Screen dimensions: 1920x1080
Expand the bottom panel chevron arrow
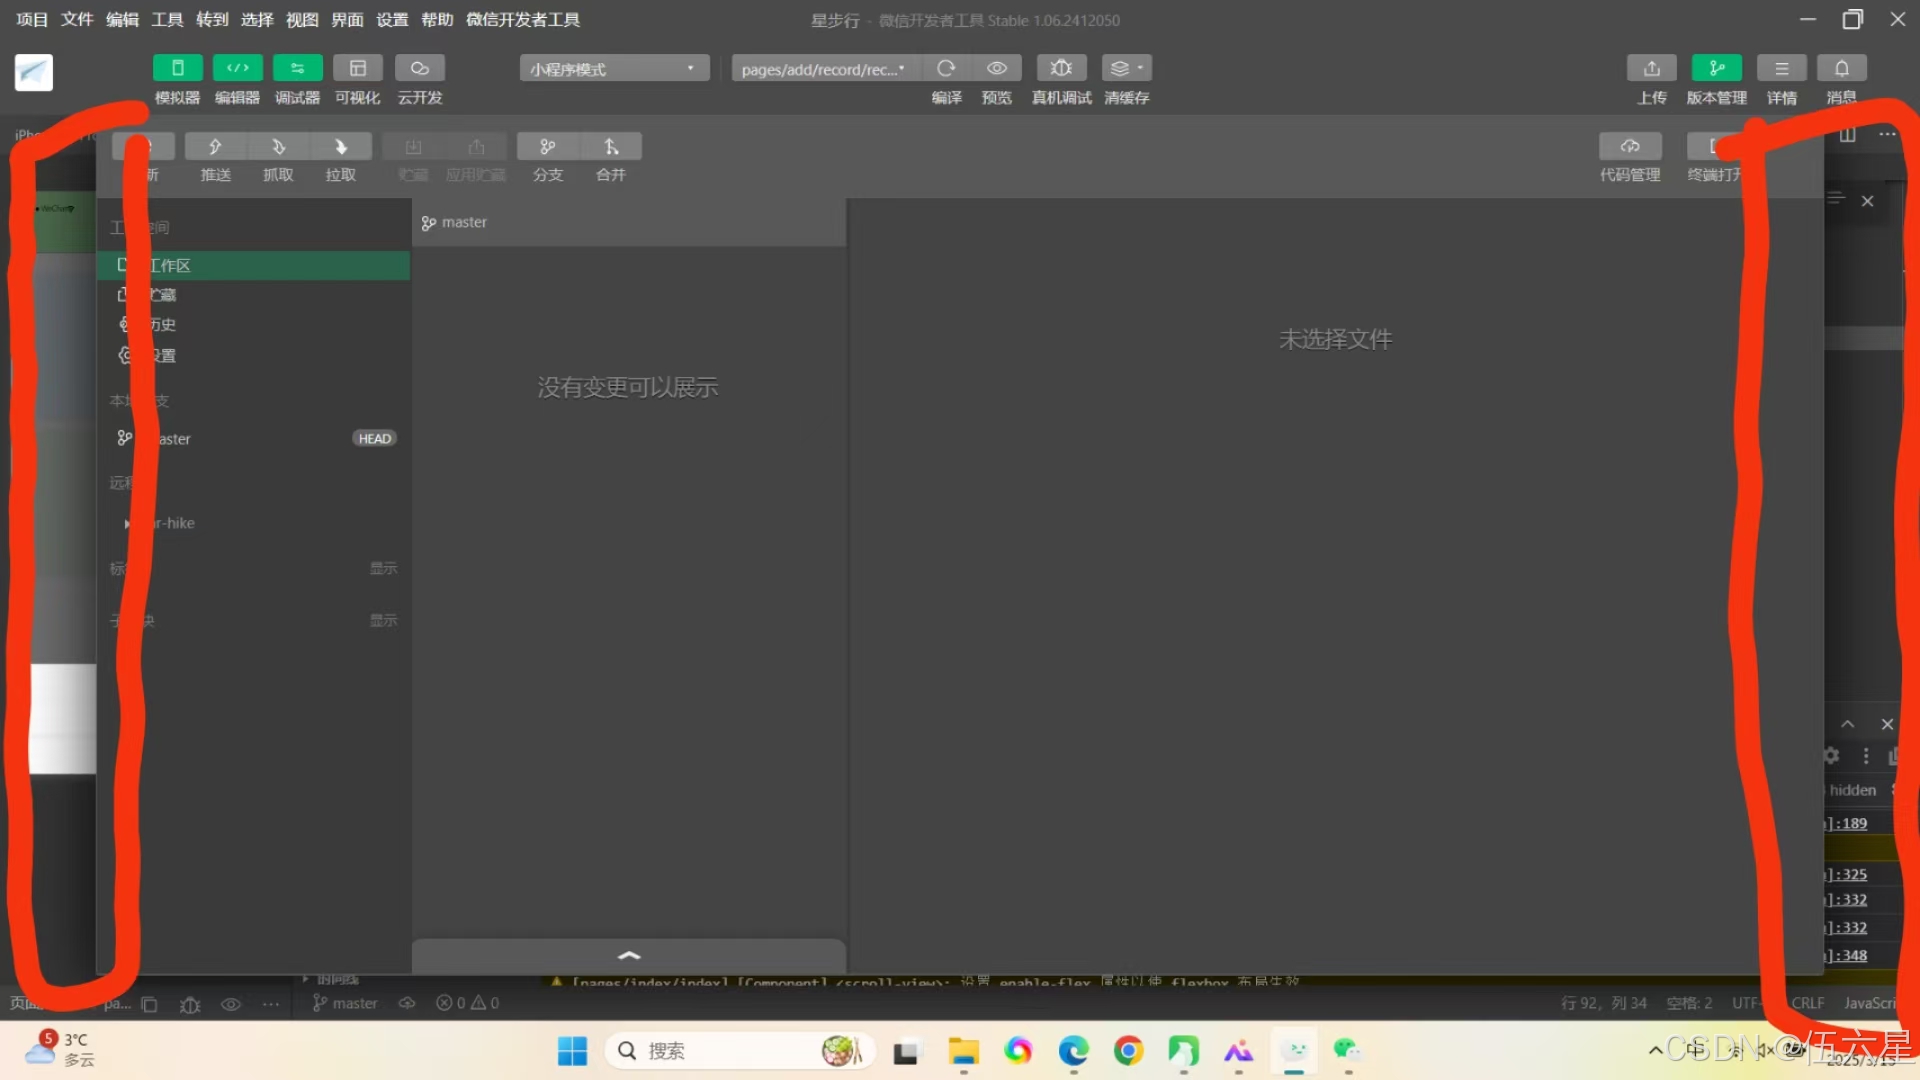(x=629, y=956)
